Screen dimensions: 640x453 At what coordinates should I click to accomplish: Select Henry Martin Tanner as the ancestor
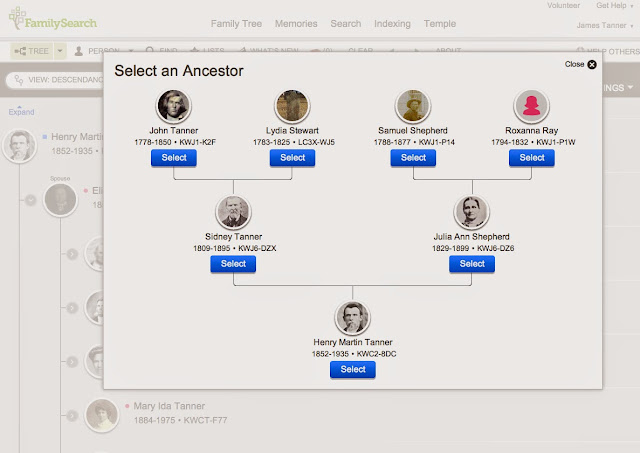coord(353,369)
